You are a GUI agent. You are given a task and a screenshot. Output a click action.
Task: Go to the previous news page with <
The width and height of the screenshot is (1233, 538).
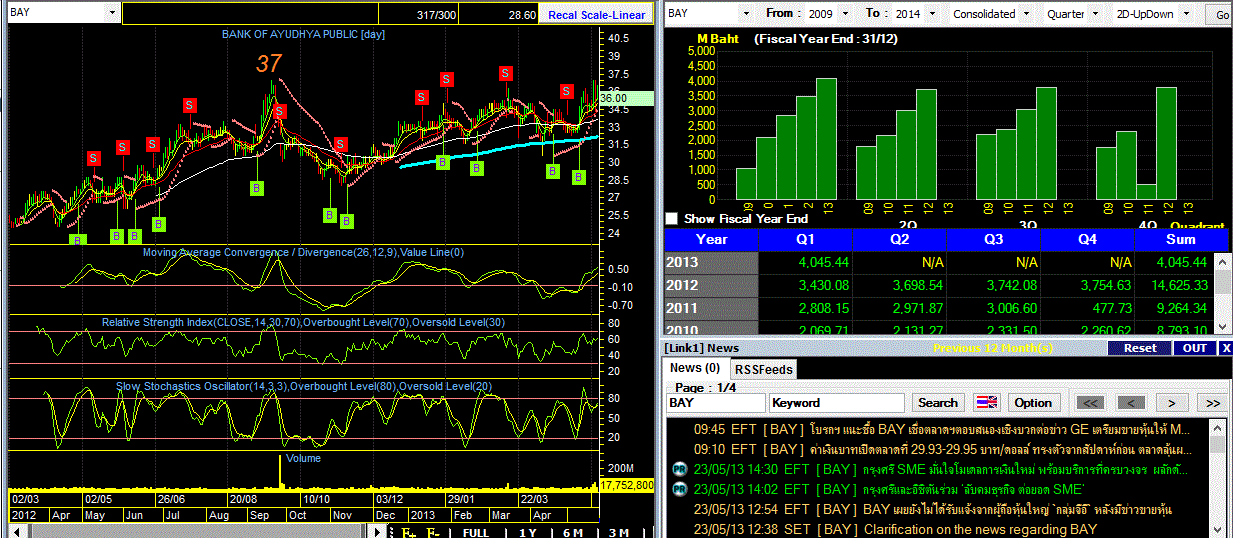coord(1131,403)
